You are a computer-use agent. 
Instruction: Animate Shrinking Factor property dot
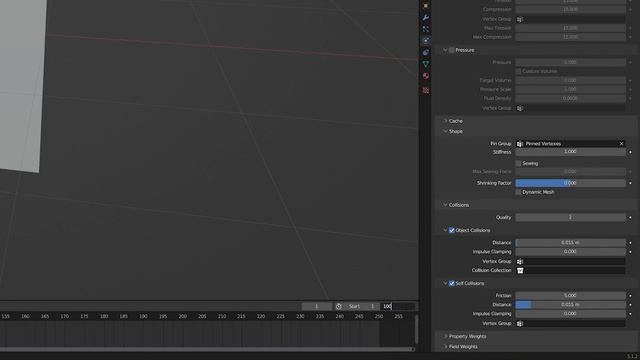coord(630,183)
